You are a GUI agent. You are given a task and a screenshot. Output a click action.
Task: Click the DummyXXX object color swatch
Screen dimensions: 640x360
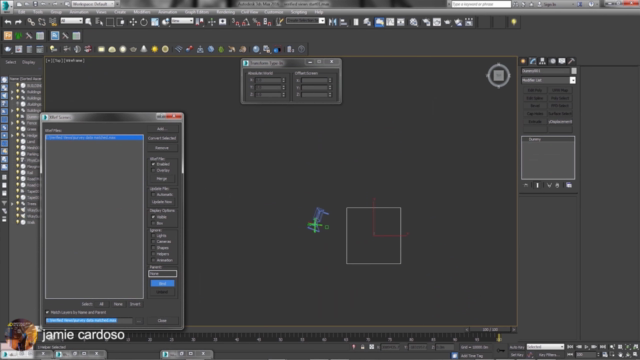coord(574,71)
